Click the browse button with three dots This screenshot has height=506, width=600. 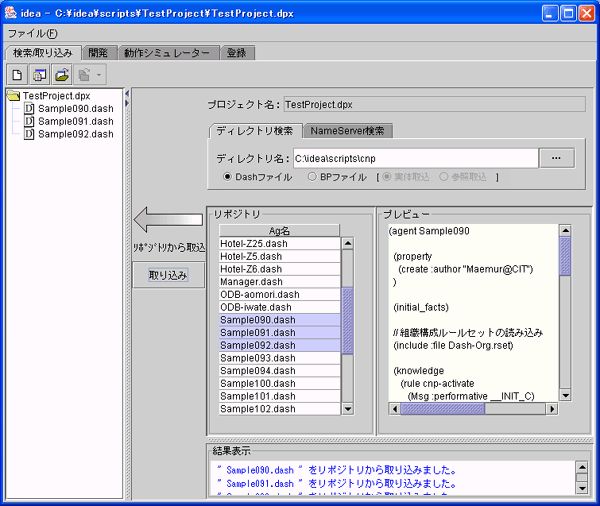click(556, 158)
